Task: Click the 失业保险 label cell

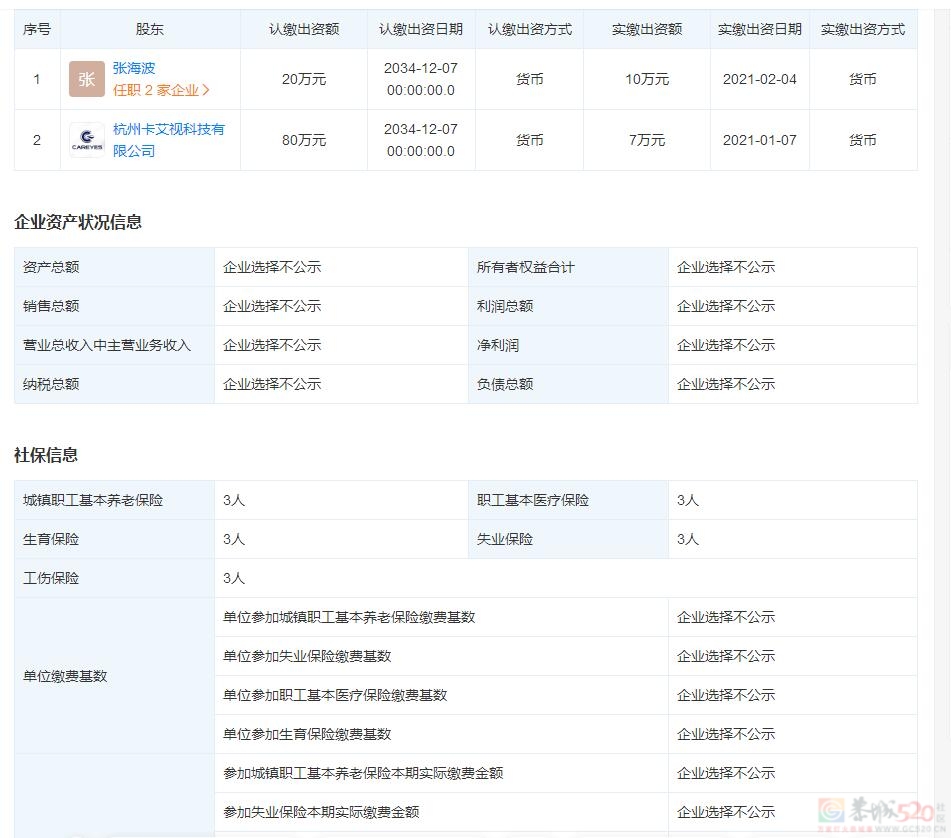Action: coord(505,539)
